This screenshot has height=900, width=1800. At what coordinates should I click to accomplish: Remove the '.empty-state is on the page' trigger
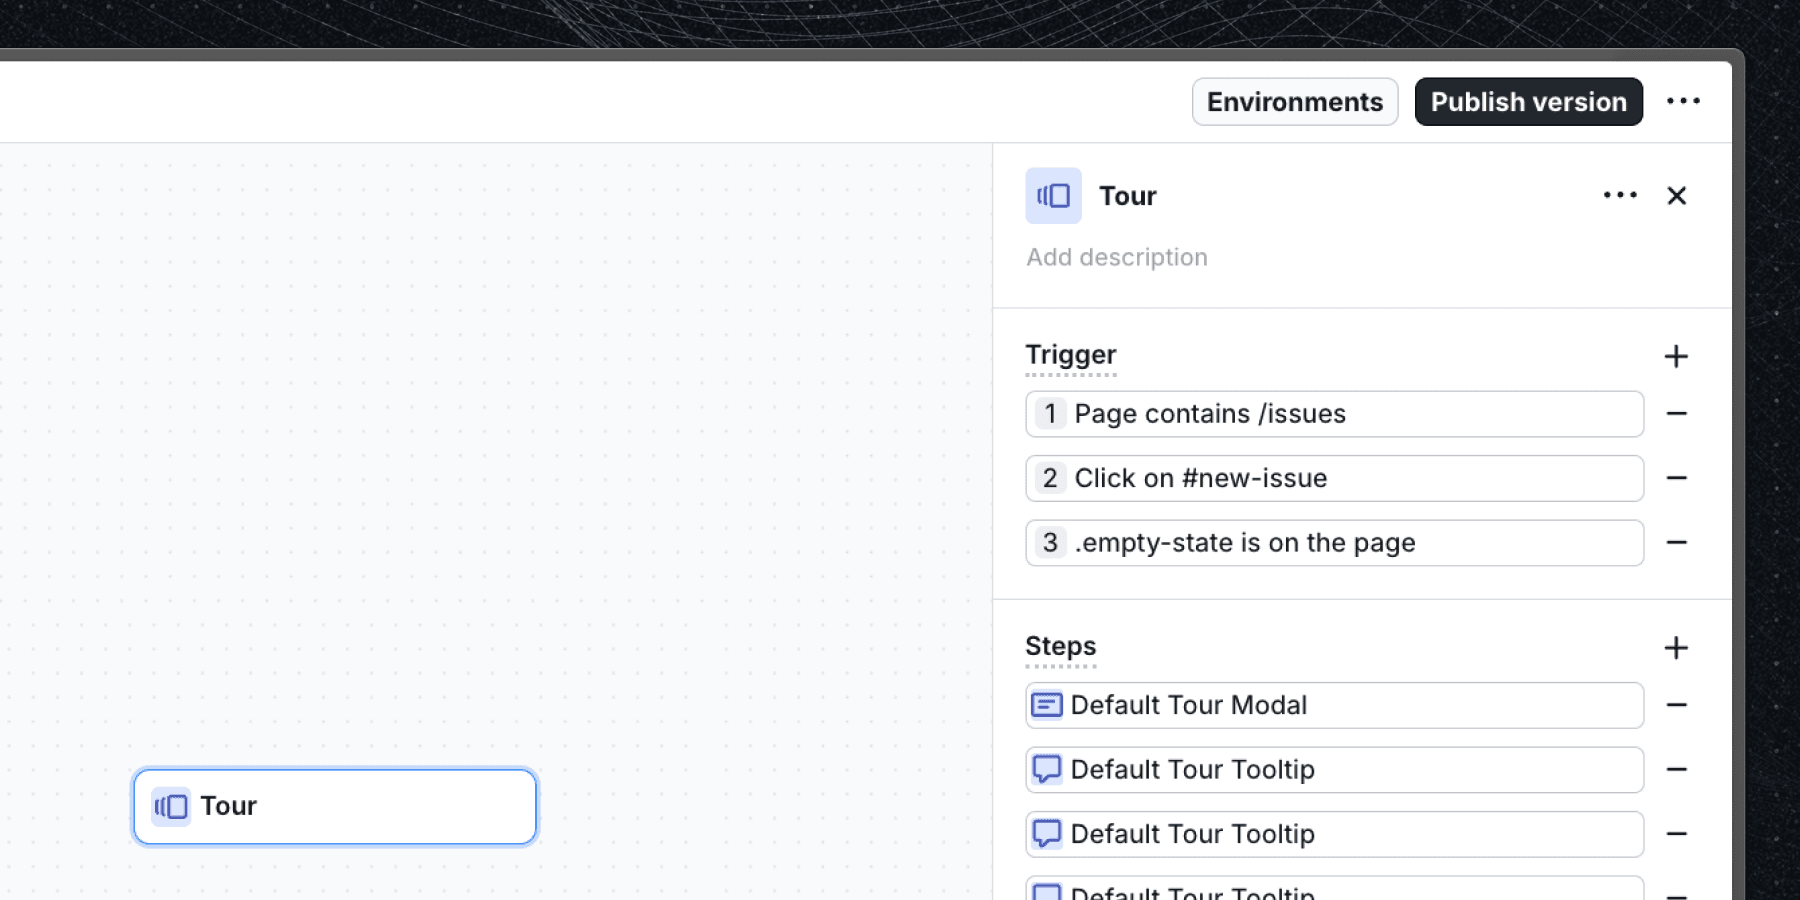pyautogui.click(x=1677, y=542)
